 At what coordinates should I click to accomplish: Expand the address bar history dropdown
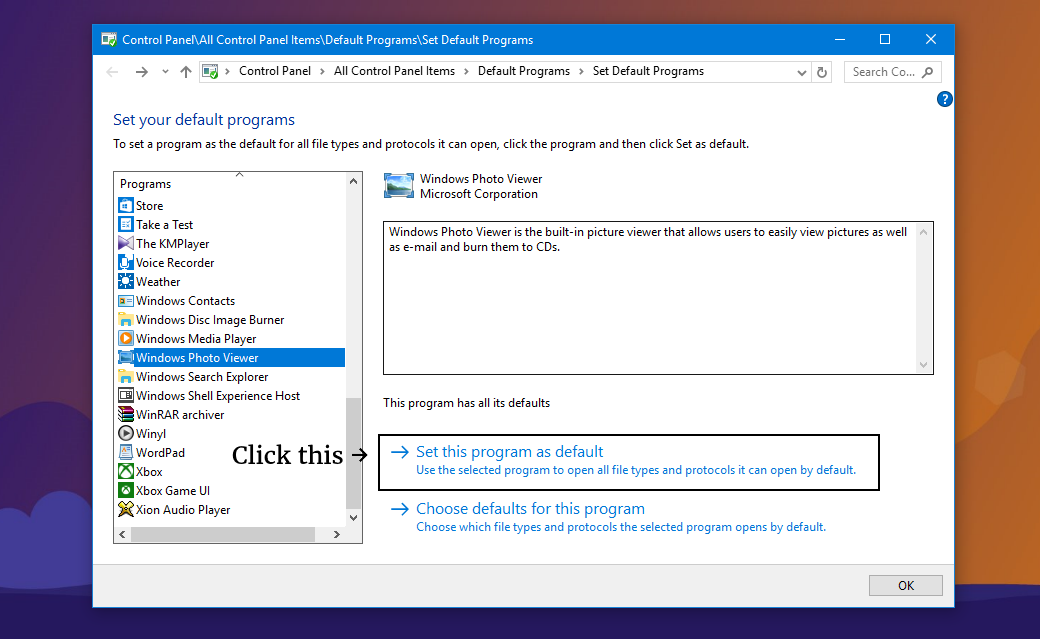coord(801,72)
